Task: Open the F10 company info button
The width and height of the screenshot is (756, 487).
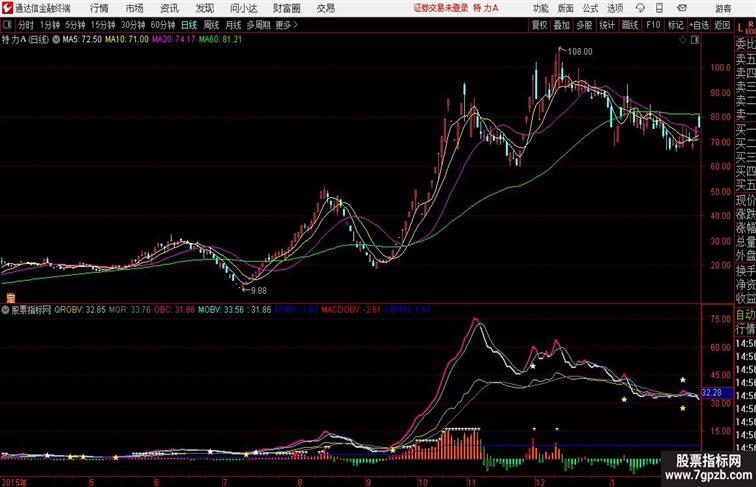Action: tap(653, 25)
